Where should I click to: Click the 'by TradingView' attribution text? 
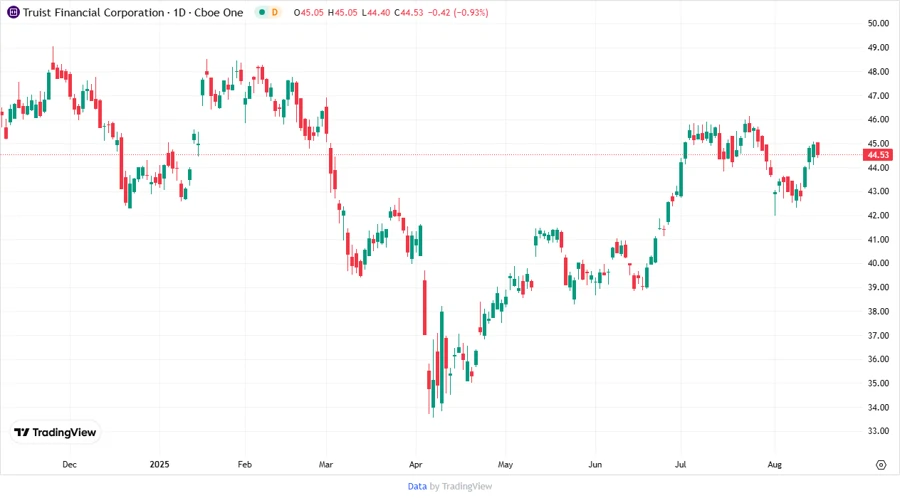[461, 486]
